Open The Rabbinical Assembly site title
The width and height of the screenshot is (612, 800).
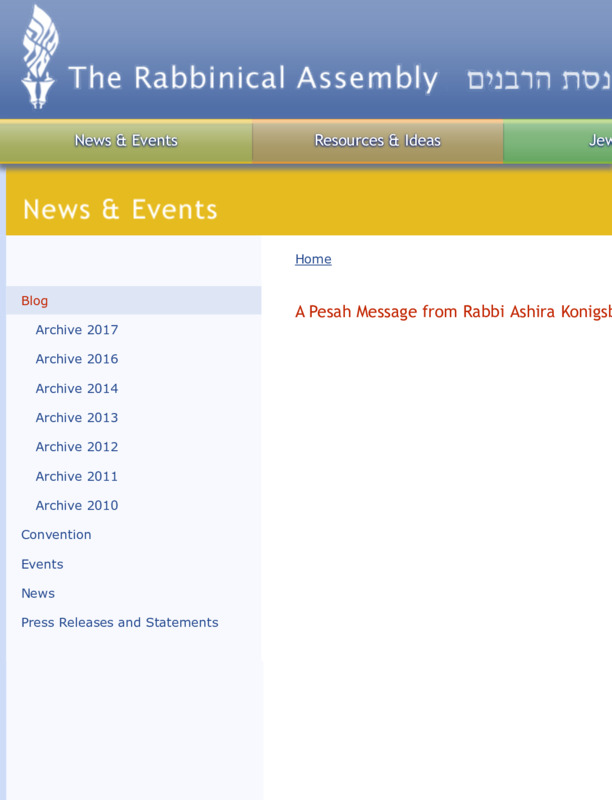[253, 78]
